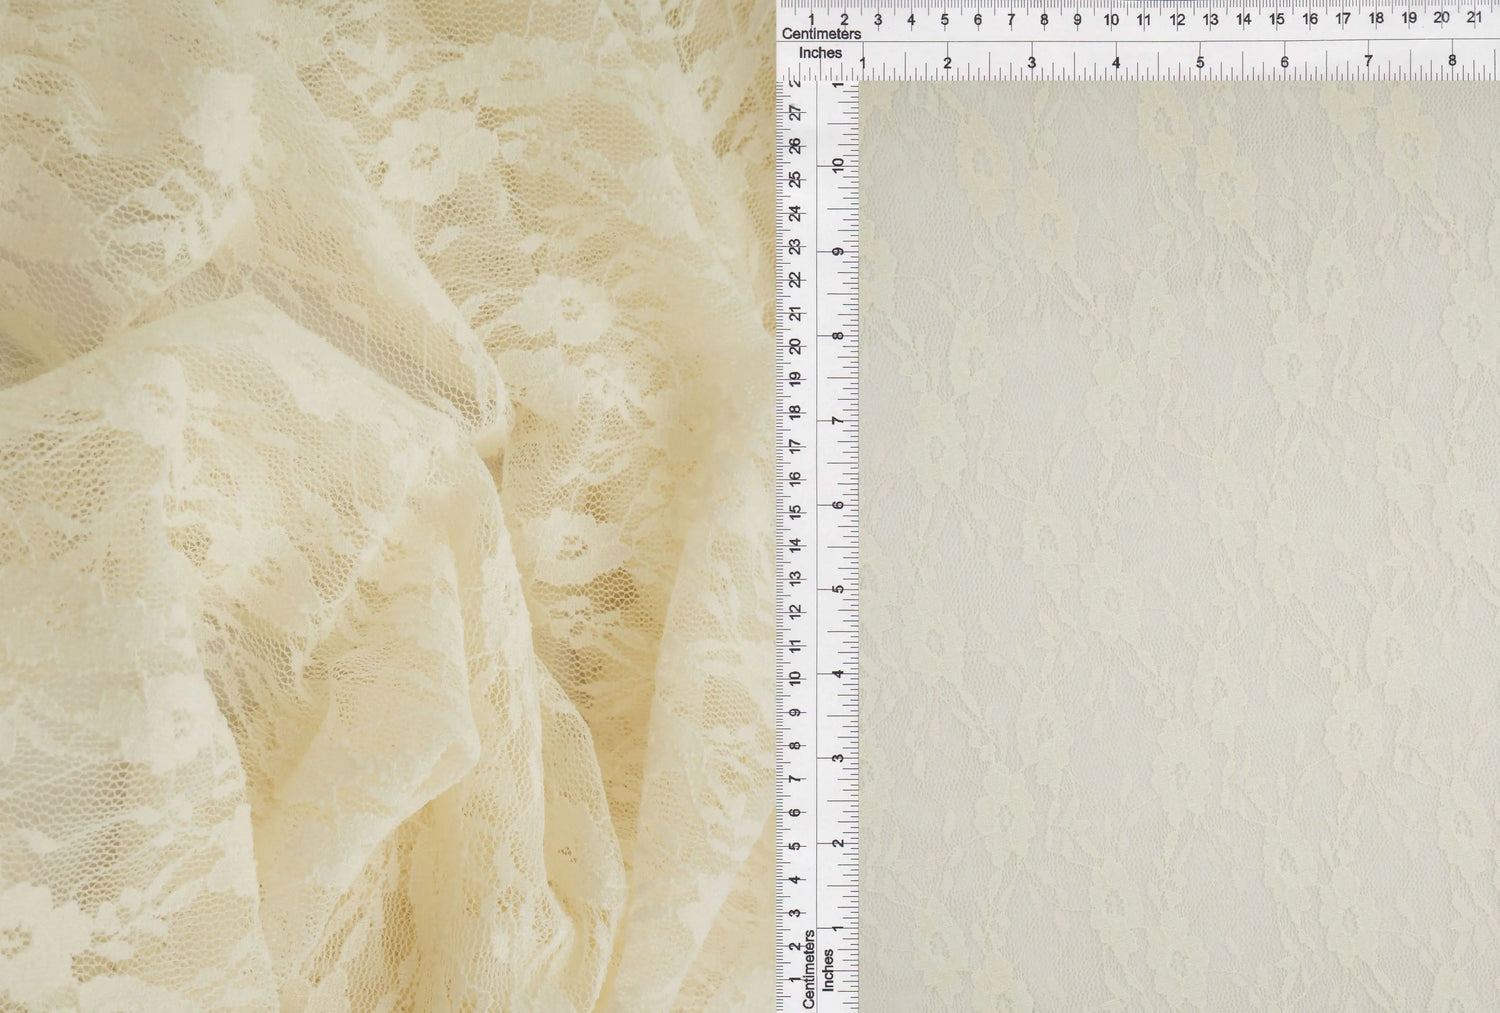Click the vertical "Centimeters" label on side ruler
The width and height of the screenshot is (1500, 1013).
(809, 969)
